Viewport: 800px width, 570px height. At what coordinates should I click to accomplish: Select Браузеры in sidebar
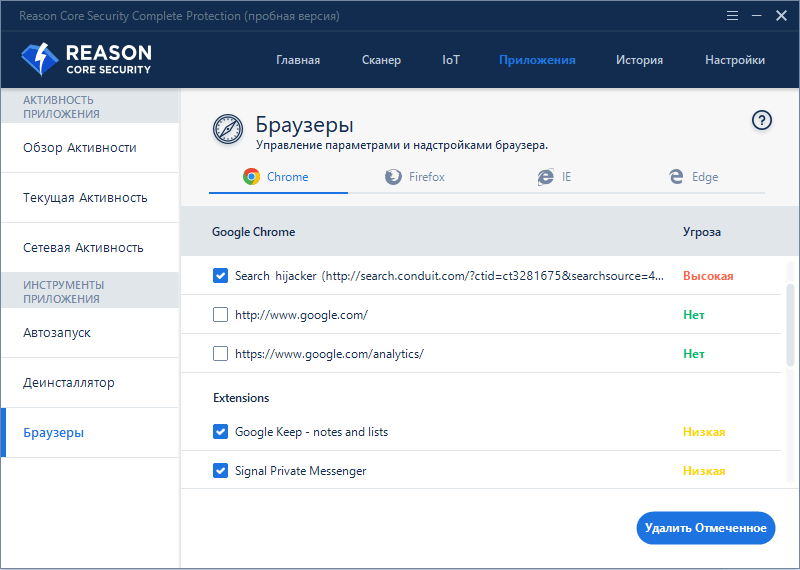pos(90,433)
